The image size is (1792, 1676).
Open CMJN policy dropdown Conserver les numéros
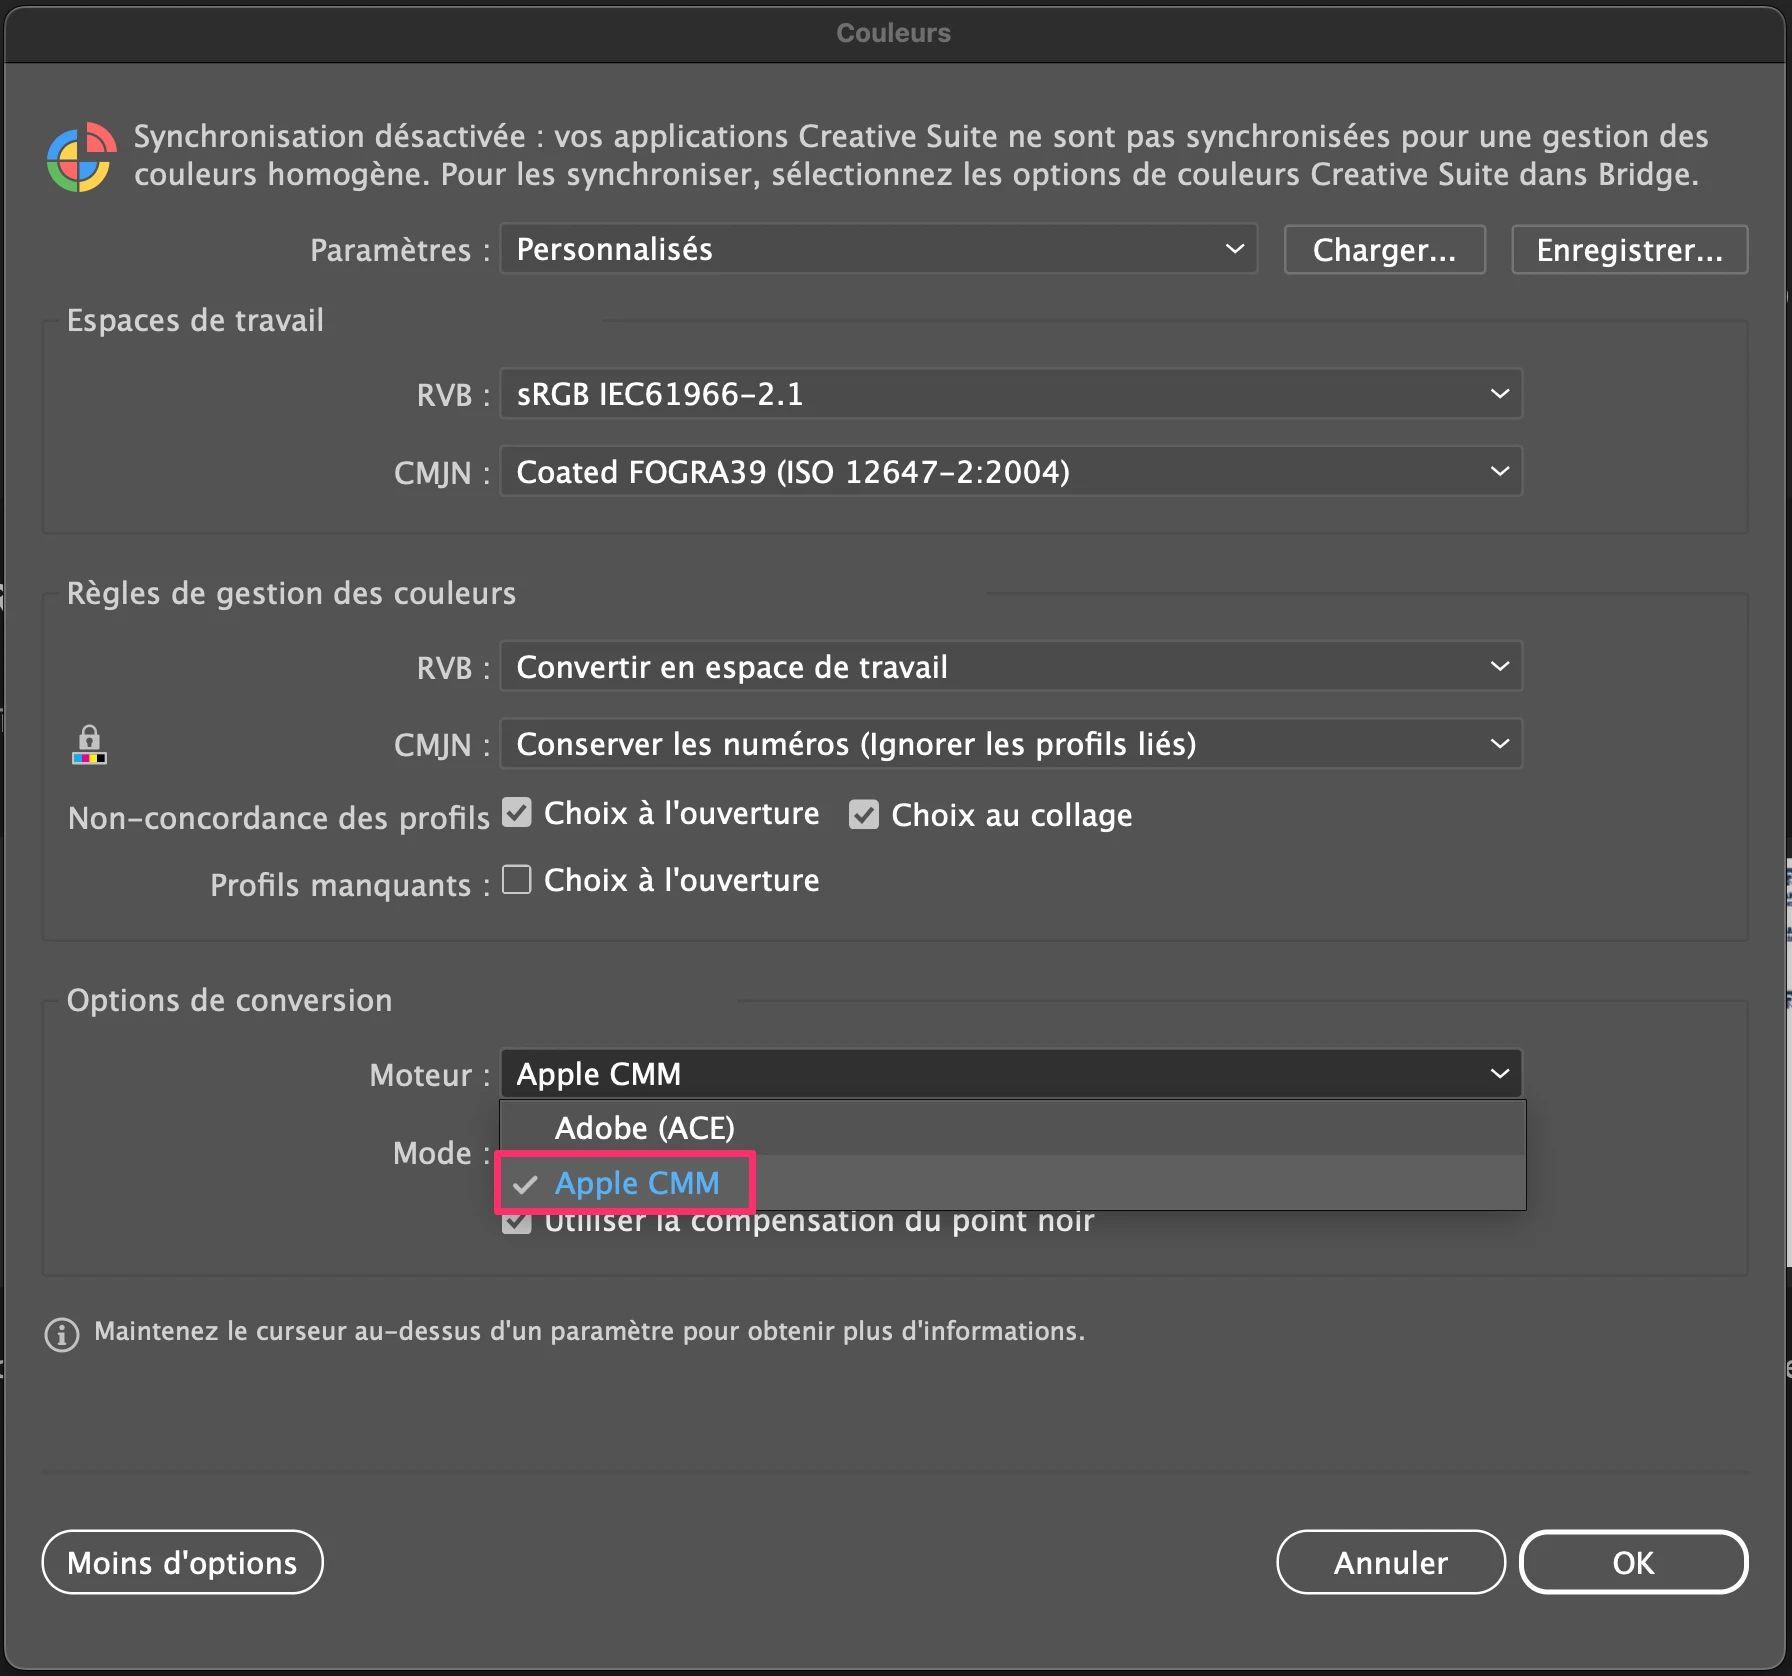[x=1011, y=744]
